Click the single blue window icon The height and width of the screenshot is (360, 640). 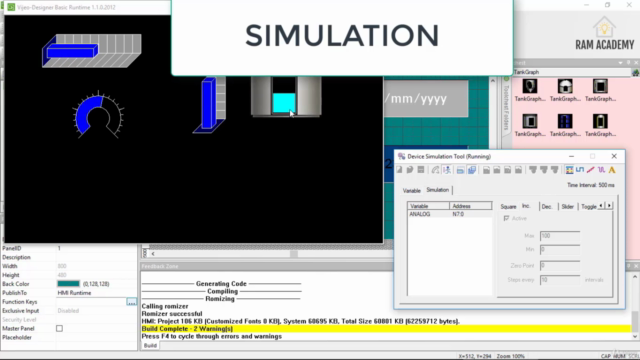click(460, 170)
